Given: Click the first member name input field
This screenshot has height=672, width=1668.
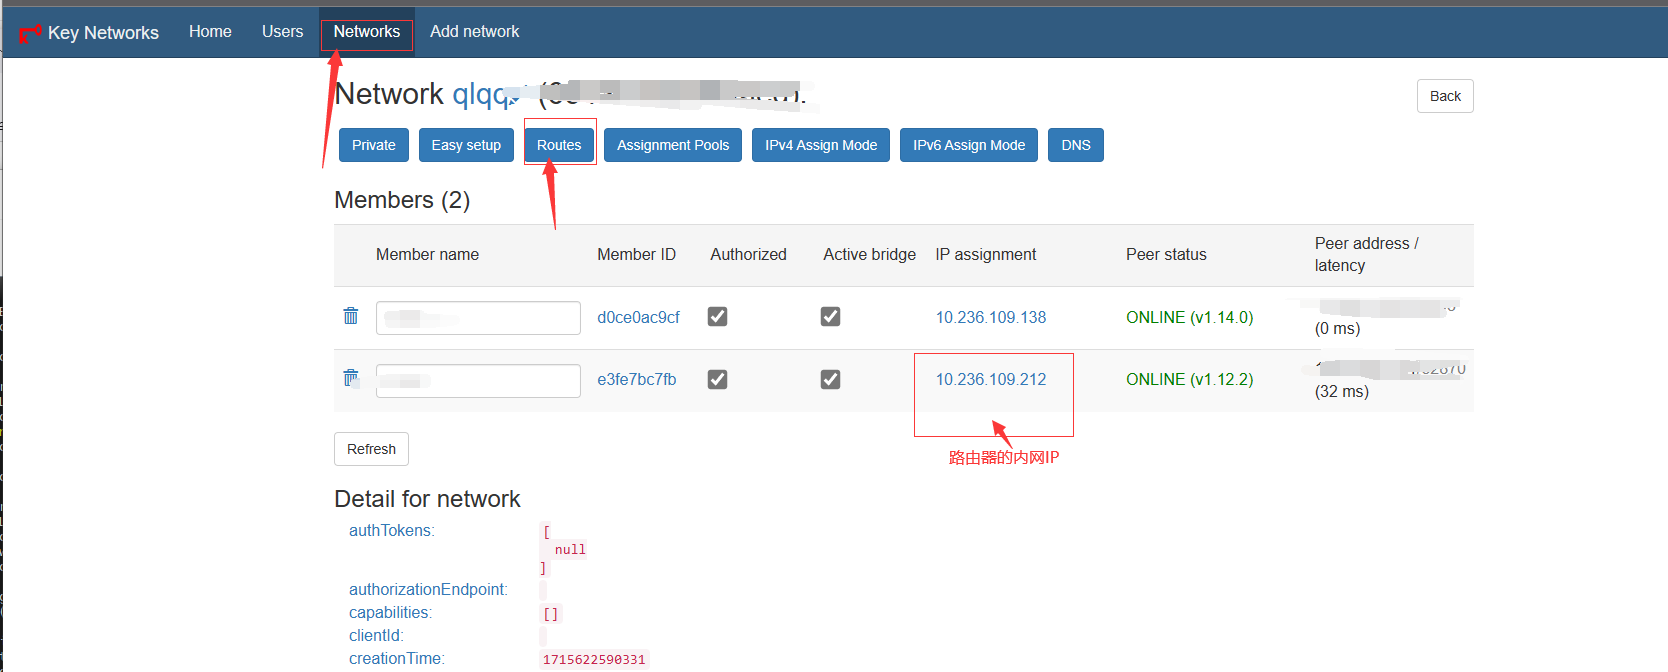Looking at the screenshot, I should pos(478,318).
